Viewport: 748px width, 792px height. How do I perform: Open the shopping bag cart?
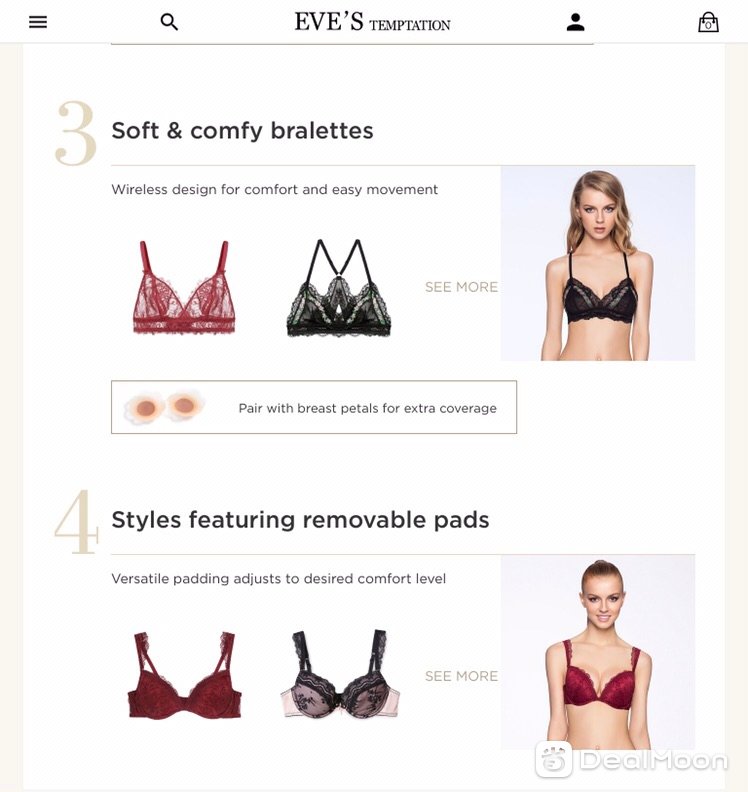point(708,22)
